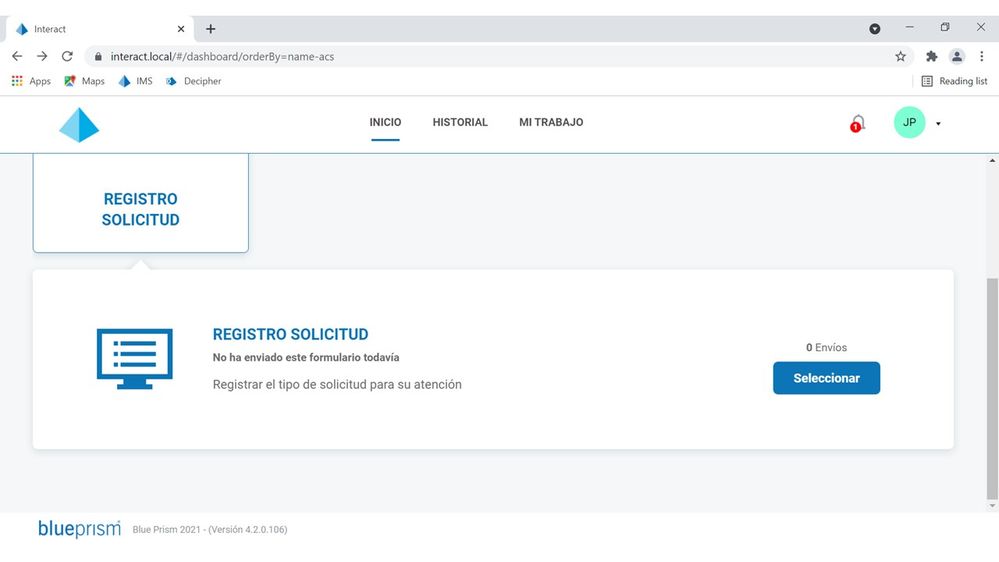Click 'No ha enviado este formulario todavía'
Image resolution: width=999 pixels, height=562 pixels.
click(306, 357)
